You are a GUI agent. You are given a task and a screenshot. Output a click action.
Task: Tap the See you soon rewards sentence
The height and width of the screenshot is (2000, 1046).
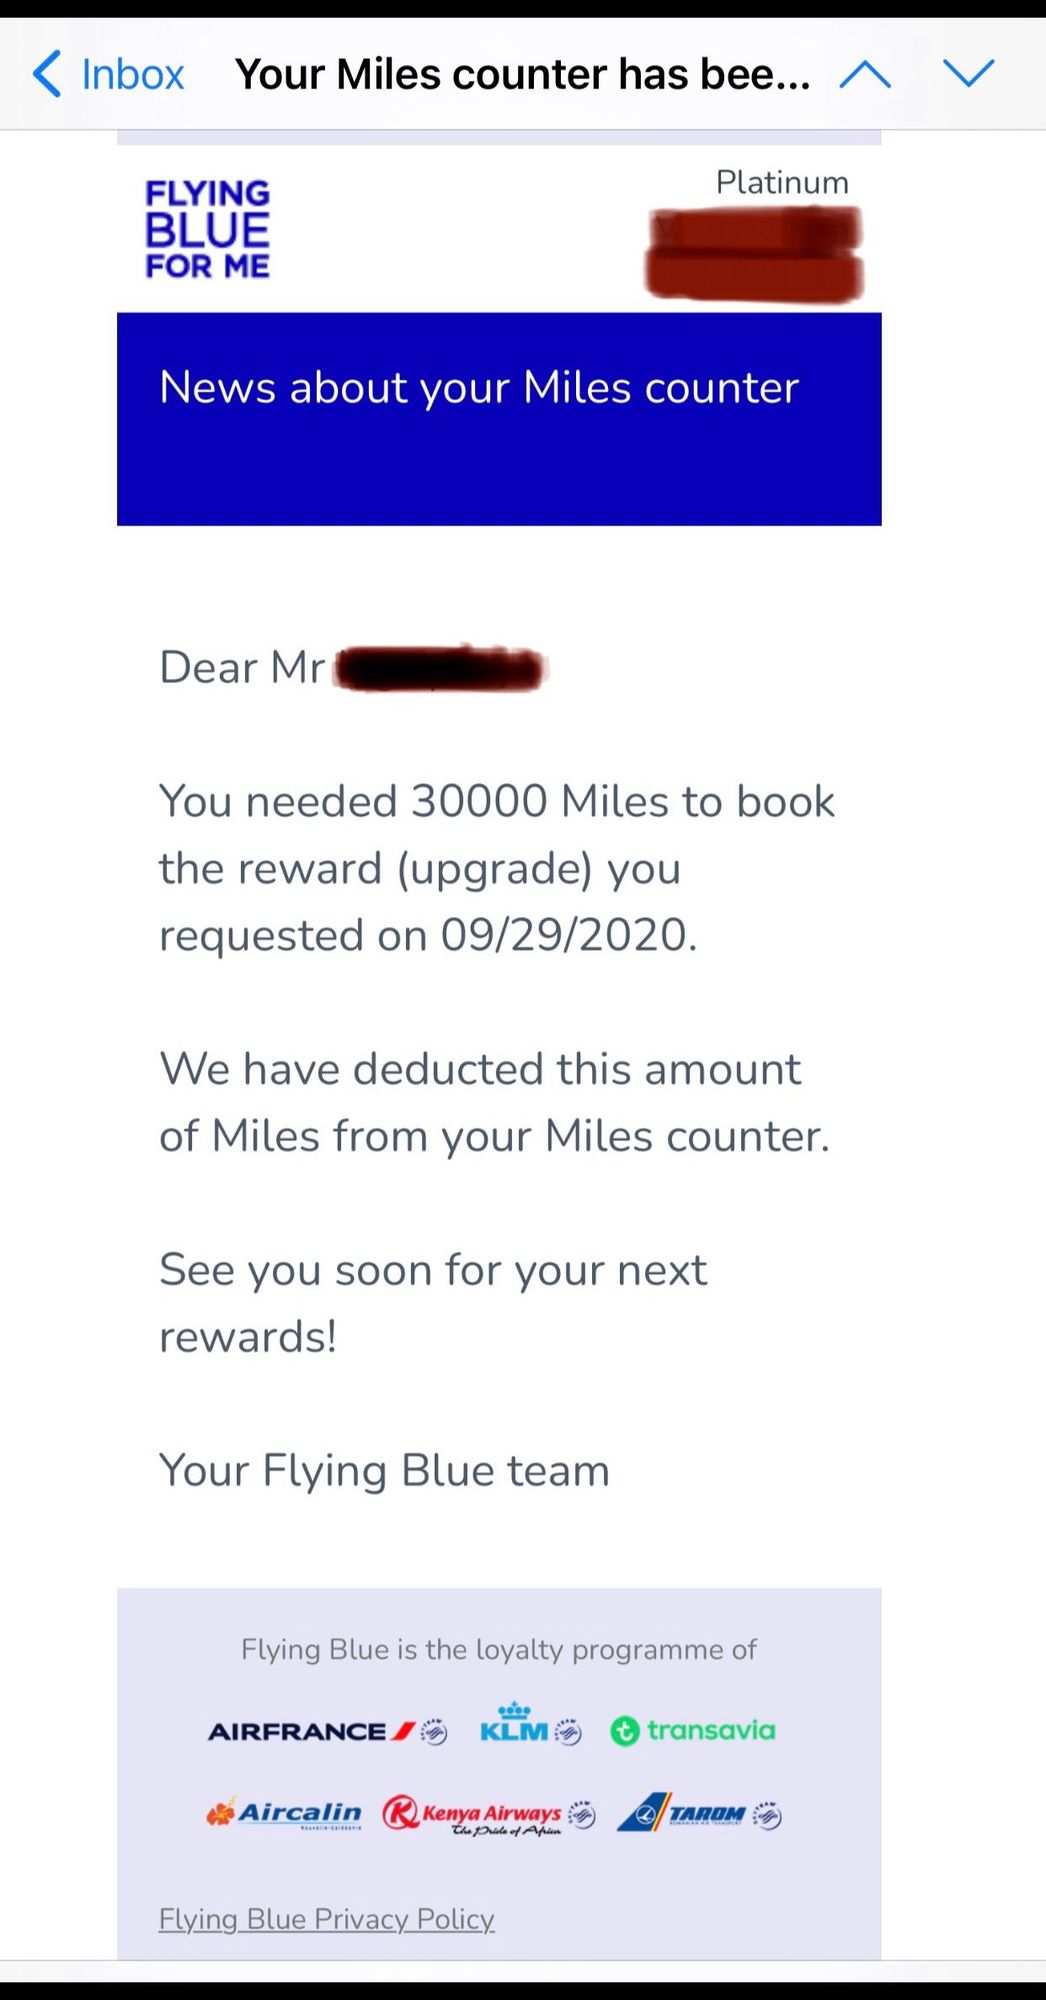(x=432, y=1302)
